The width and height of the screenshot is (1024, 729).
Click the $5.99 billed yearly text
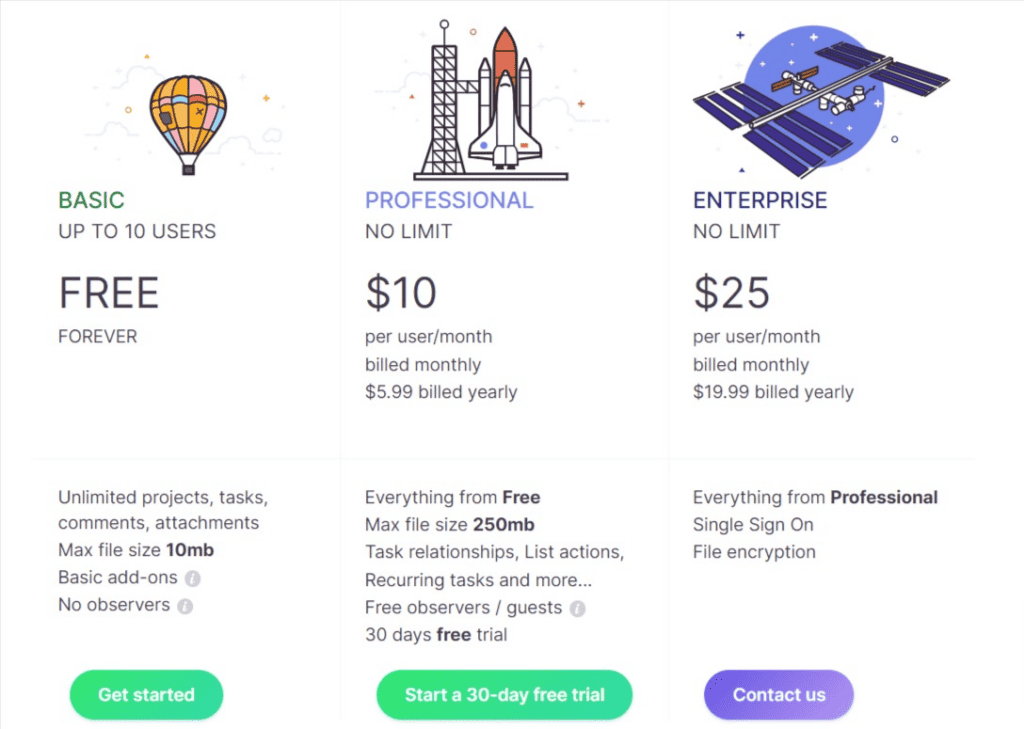(x=441, y=392)
